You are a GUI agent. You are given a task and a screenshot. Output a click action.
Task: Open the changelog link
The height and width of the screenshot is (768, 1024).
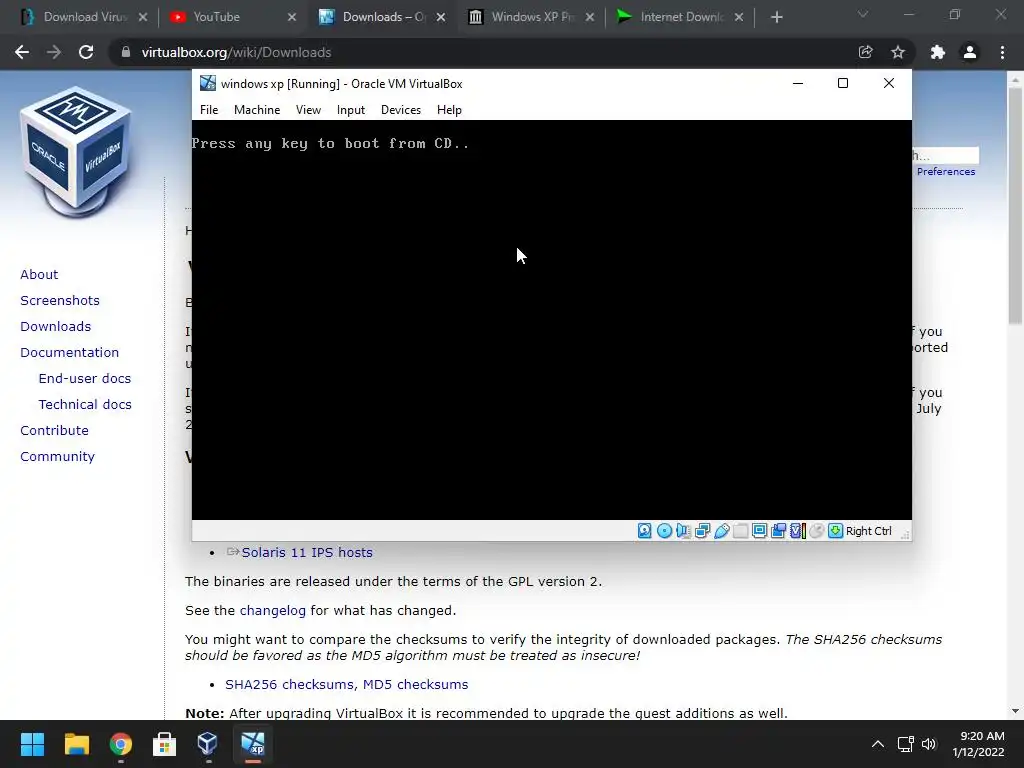click(272, 611)
